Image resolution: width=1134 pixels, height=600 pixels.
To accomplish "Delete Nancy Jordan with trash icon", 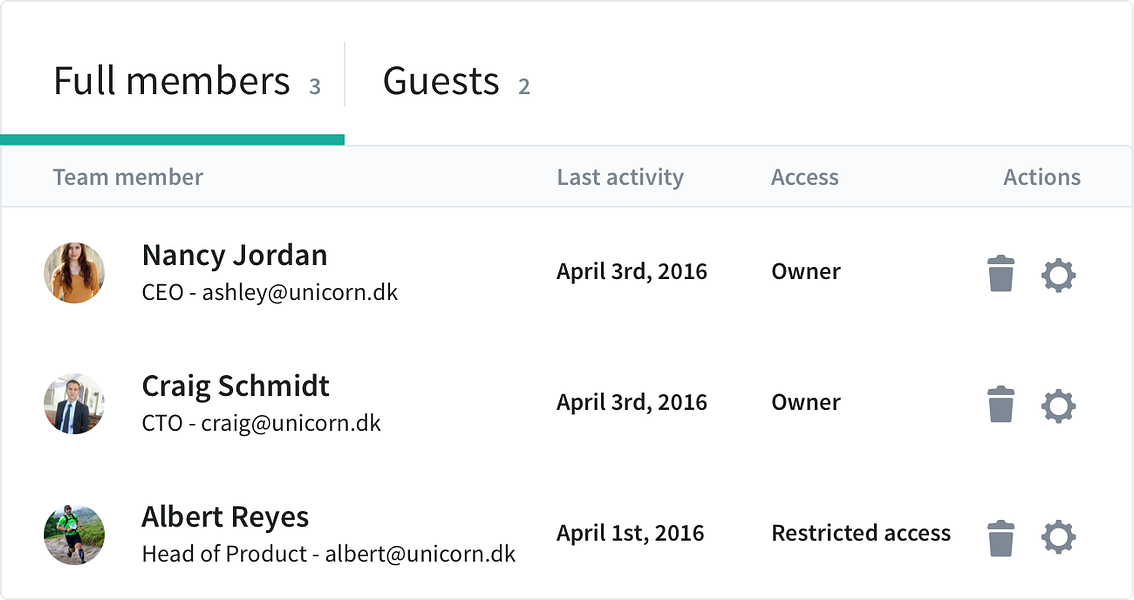I will coord(1001,273).
